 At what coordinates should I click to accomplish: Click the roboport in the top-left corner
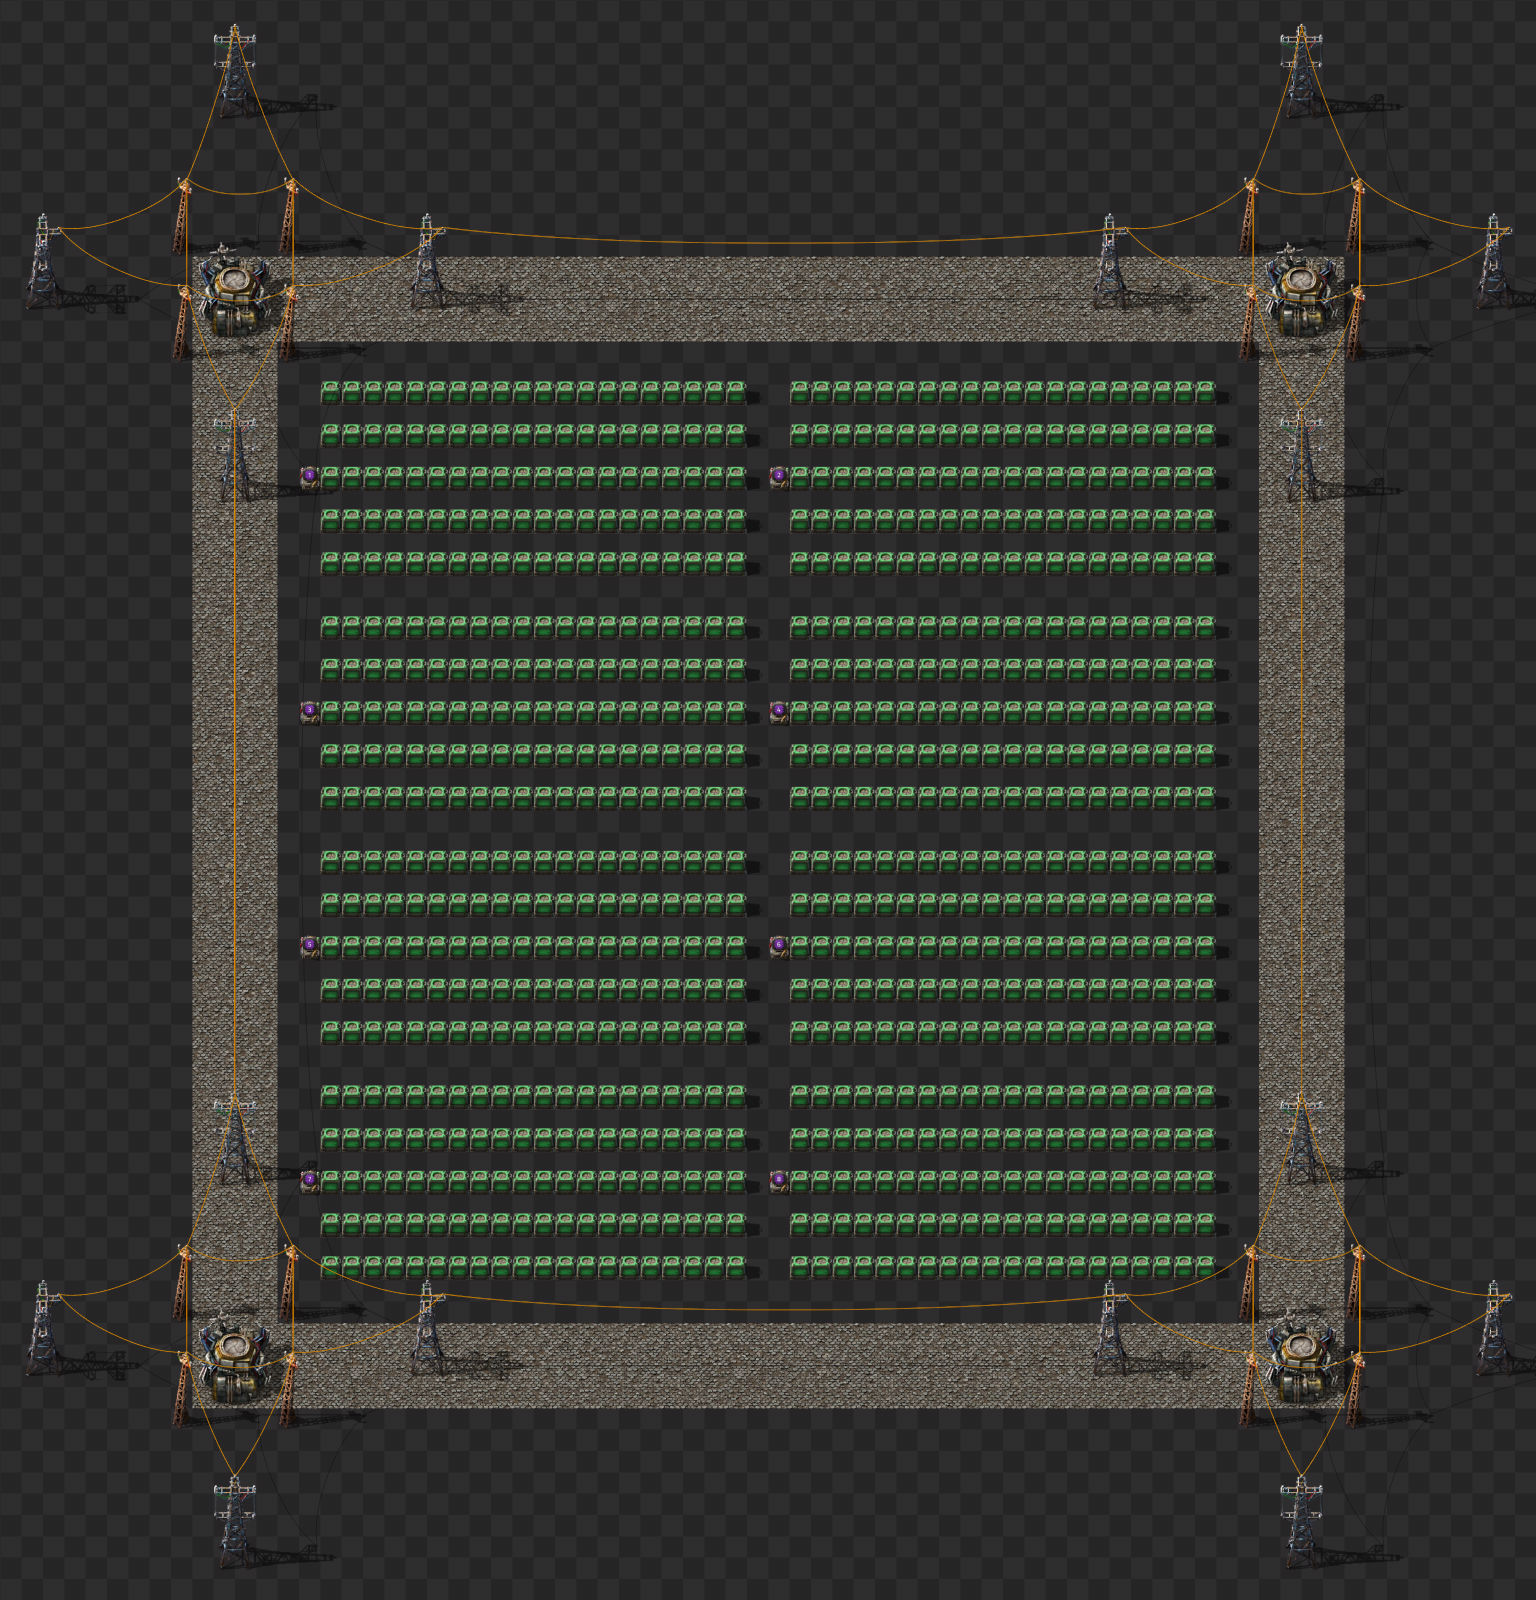pos(233,291)
